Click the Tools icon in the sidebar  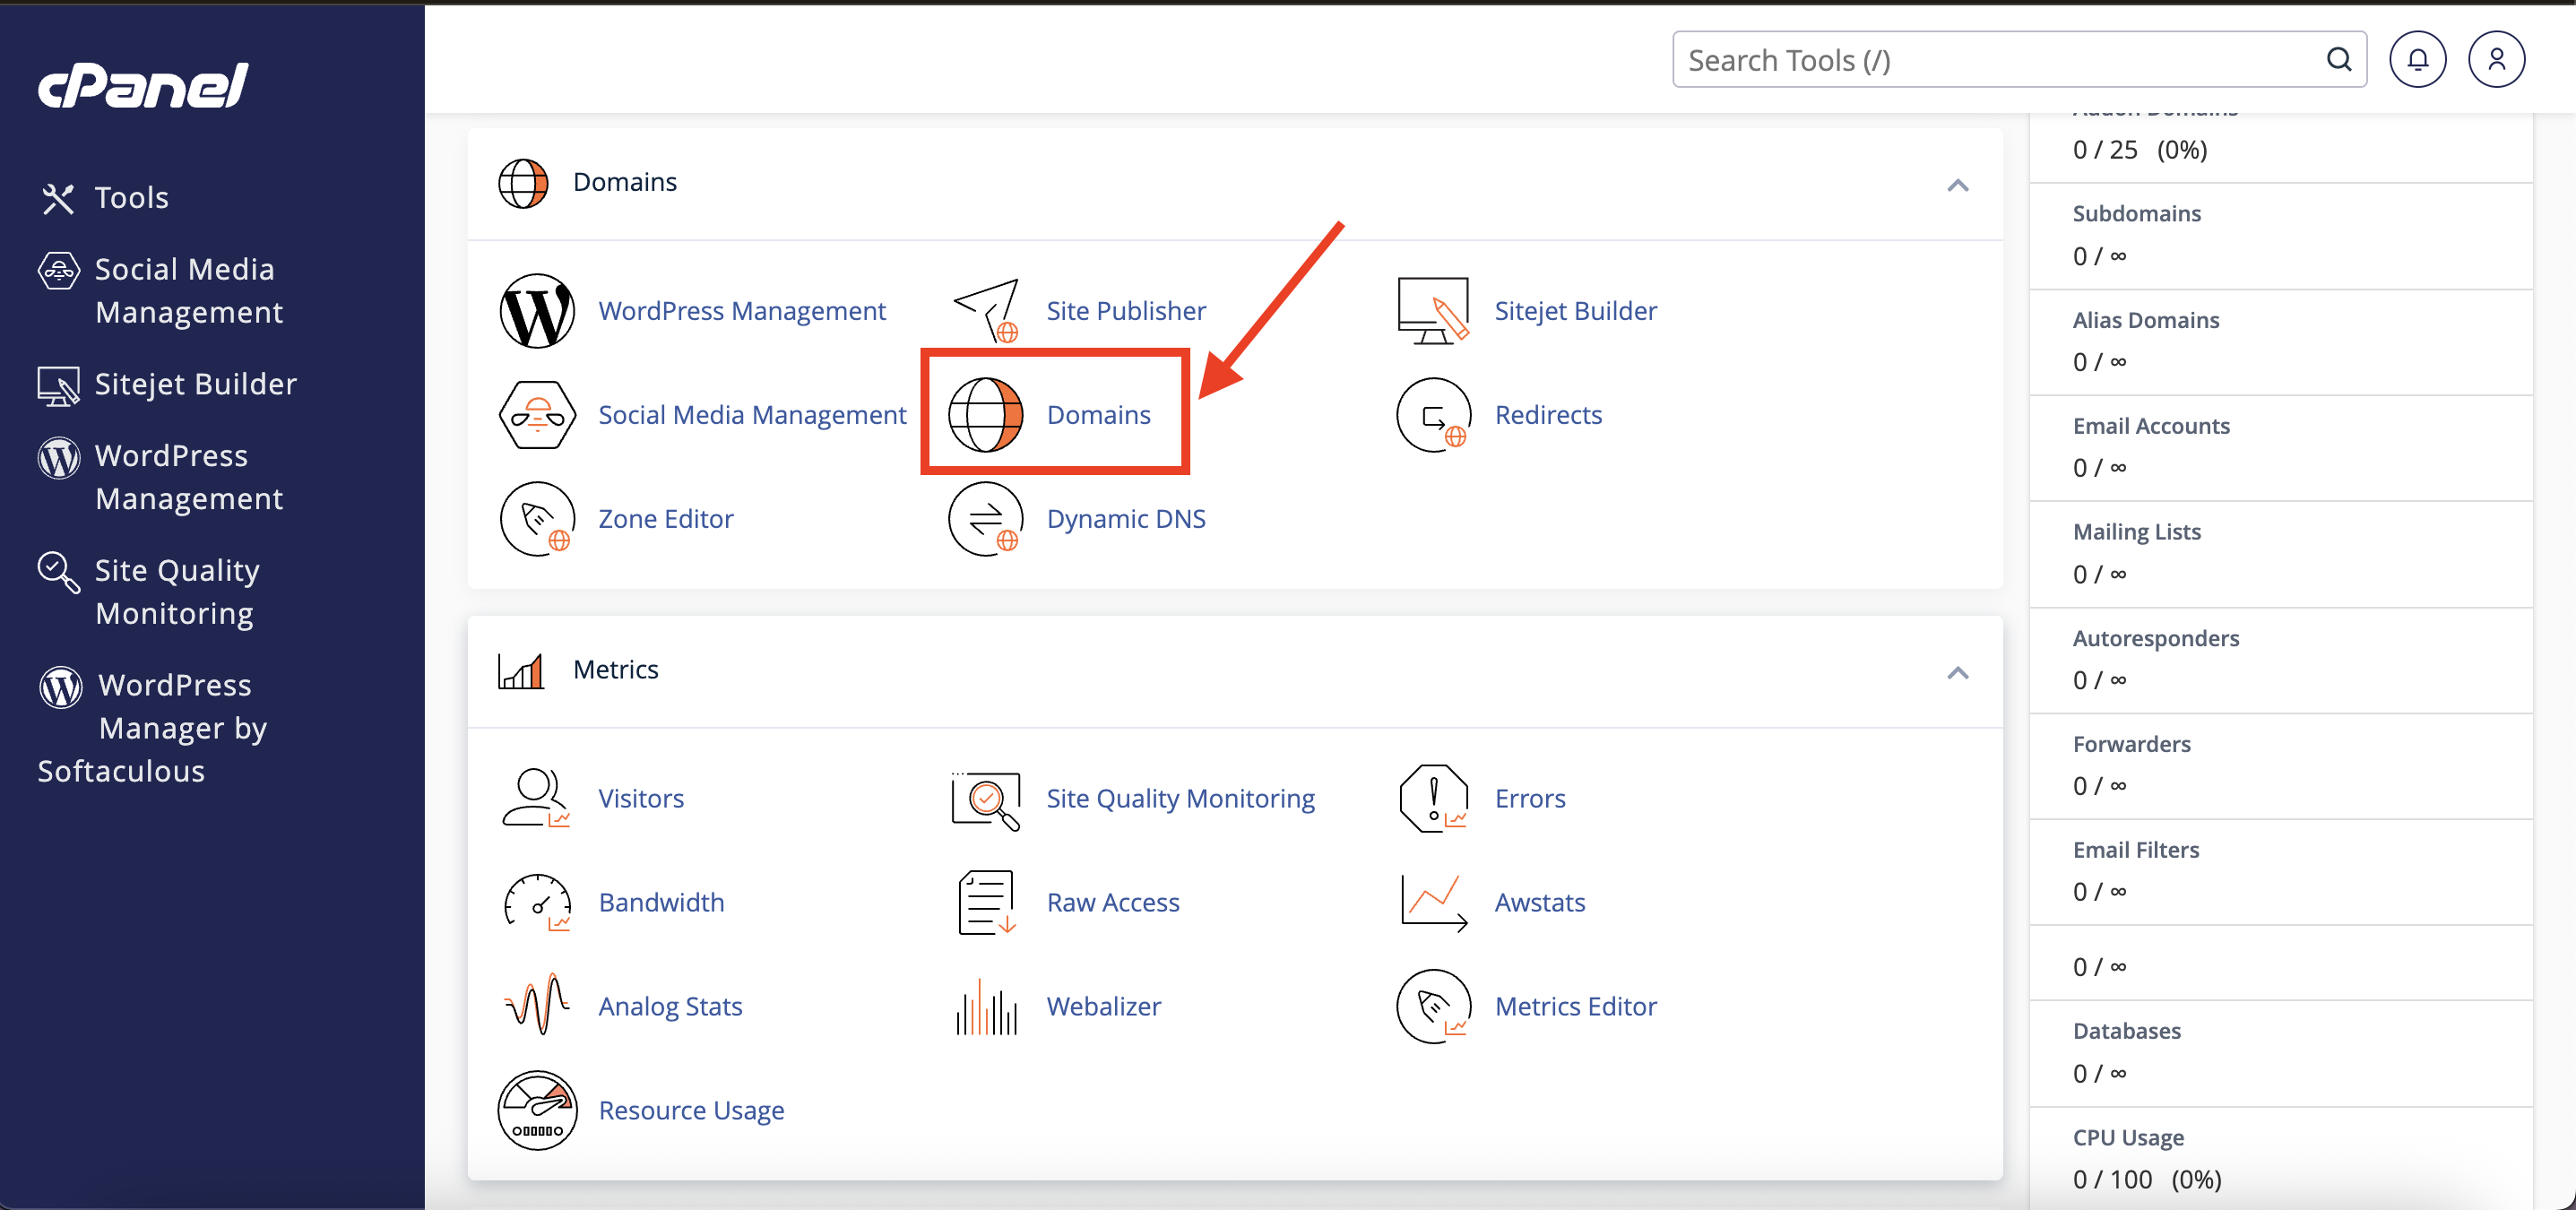(x=58, y=198)
